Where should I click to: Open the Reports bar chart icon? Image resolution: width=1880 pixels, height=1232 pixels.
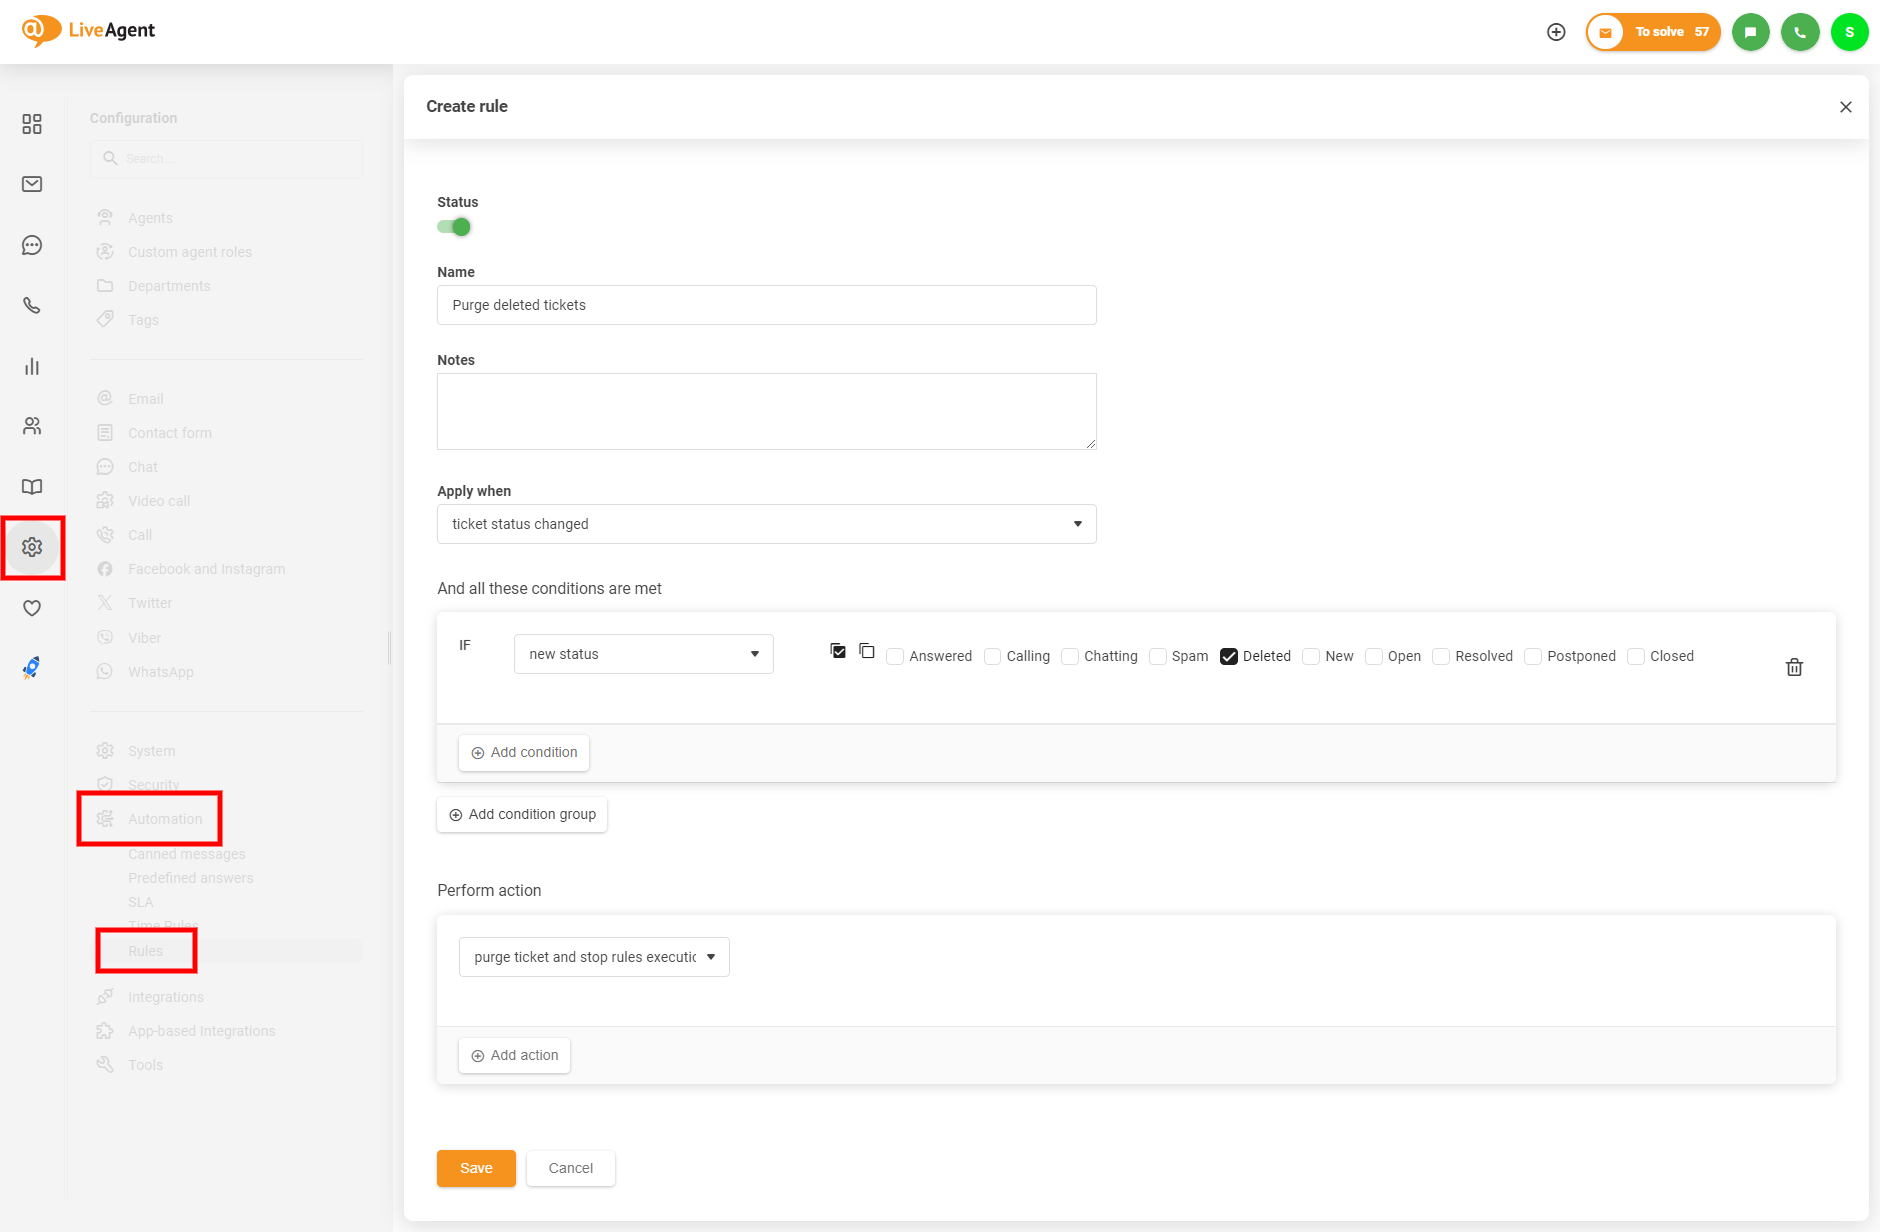32,367
